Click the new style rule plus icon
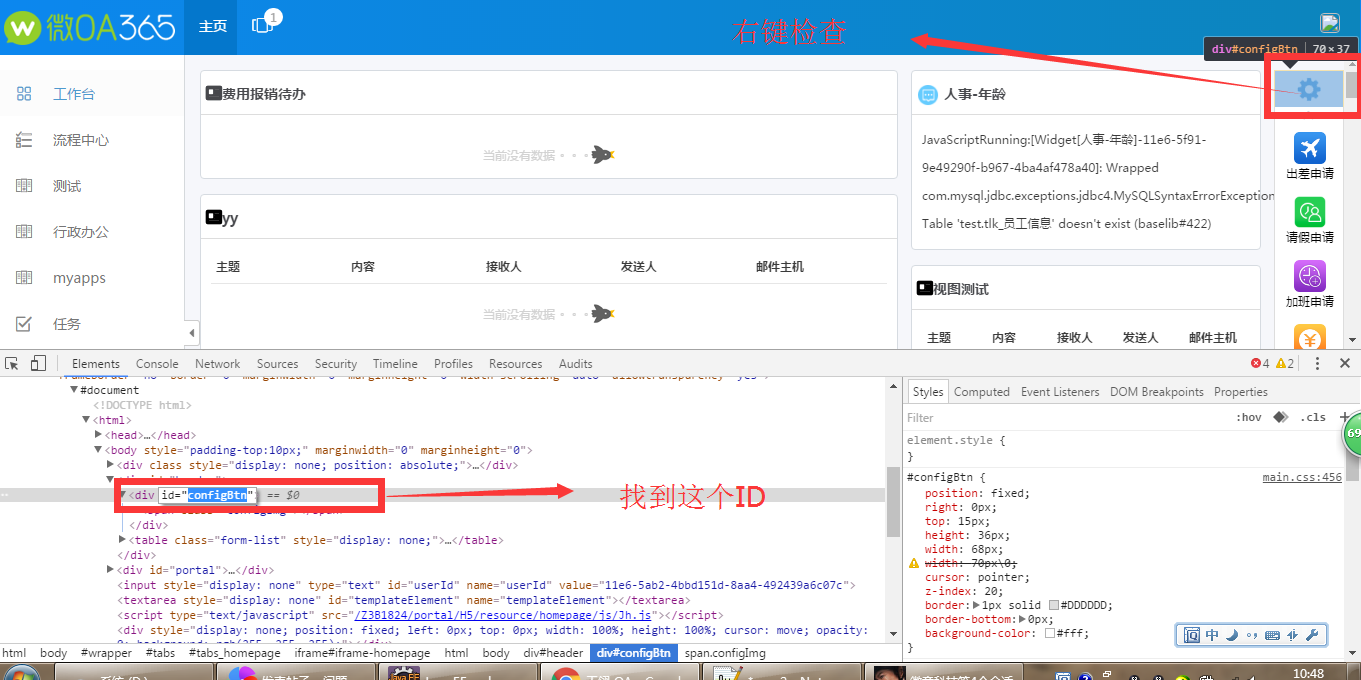The width and height of the screenshot is (1361, 680). (1344, 417)
